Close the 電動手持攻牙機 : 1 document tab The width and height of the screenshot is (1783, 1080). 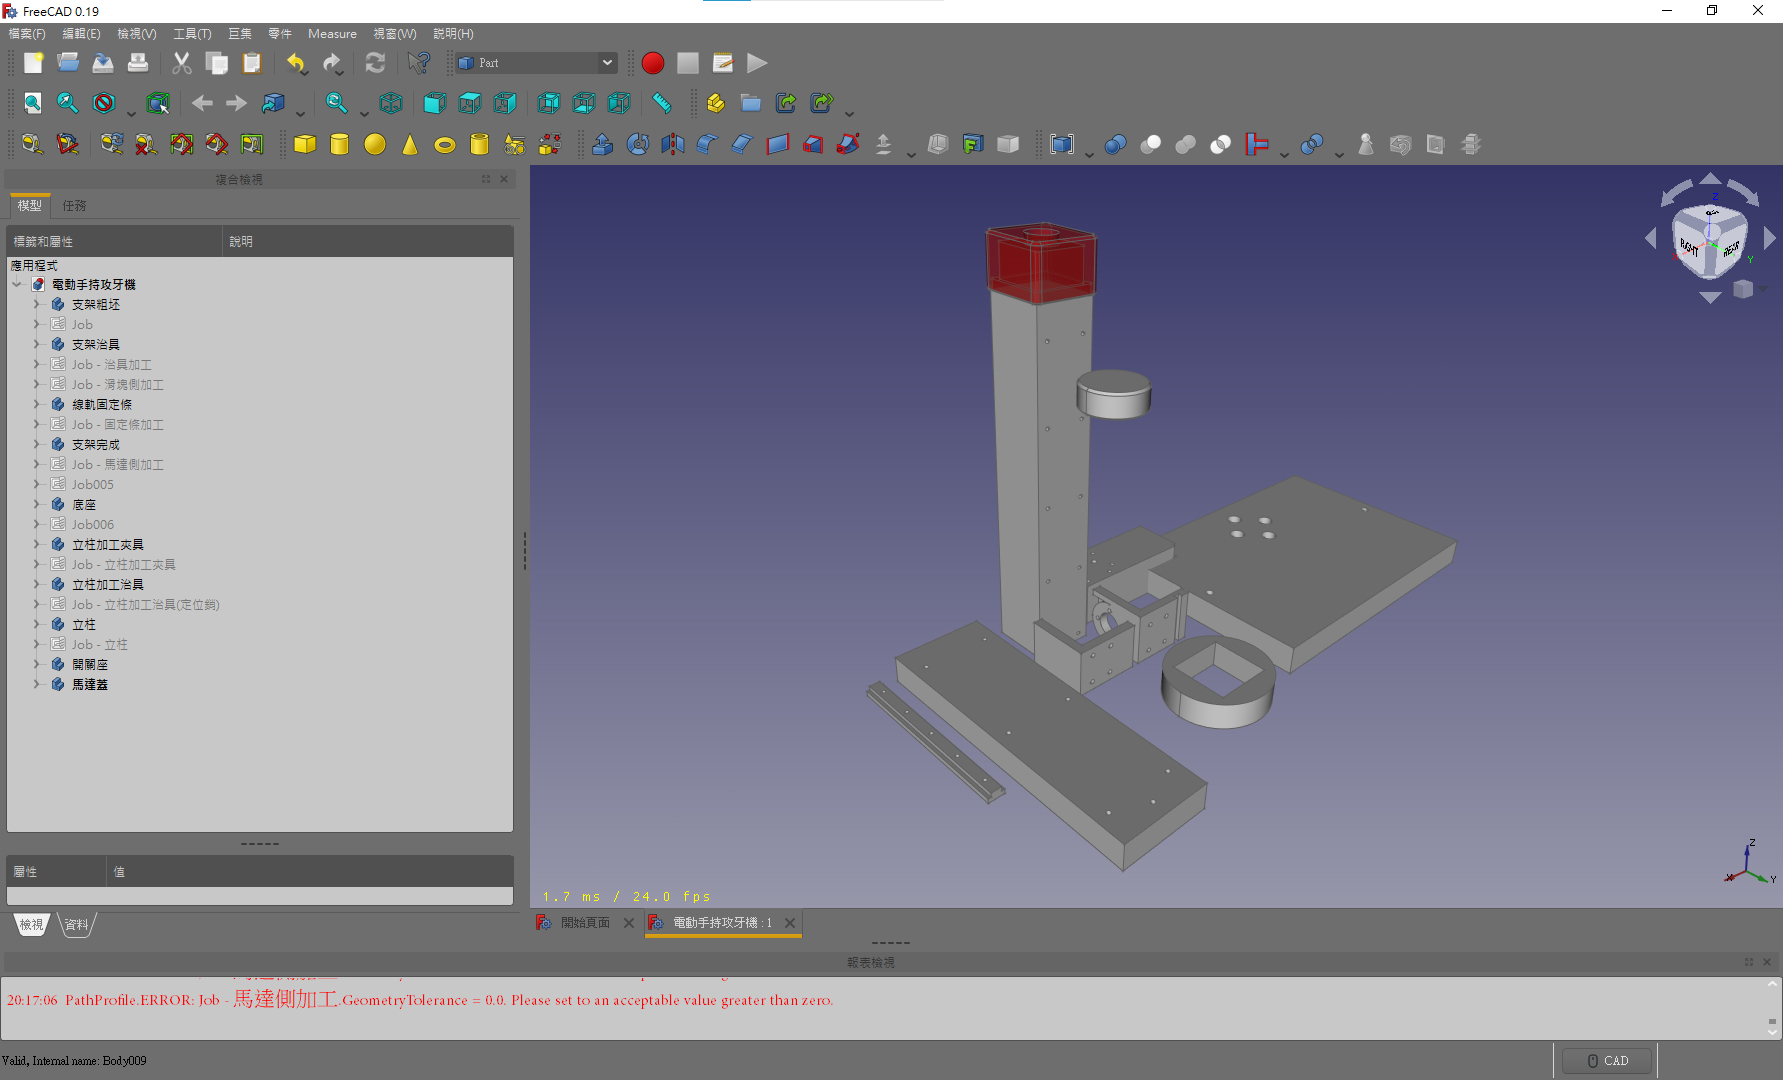click(790, 923)
